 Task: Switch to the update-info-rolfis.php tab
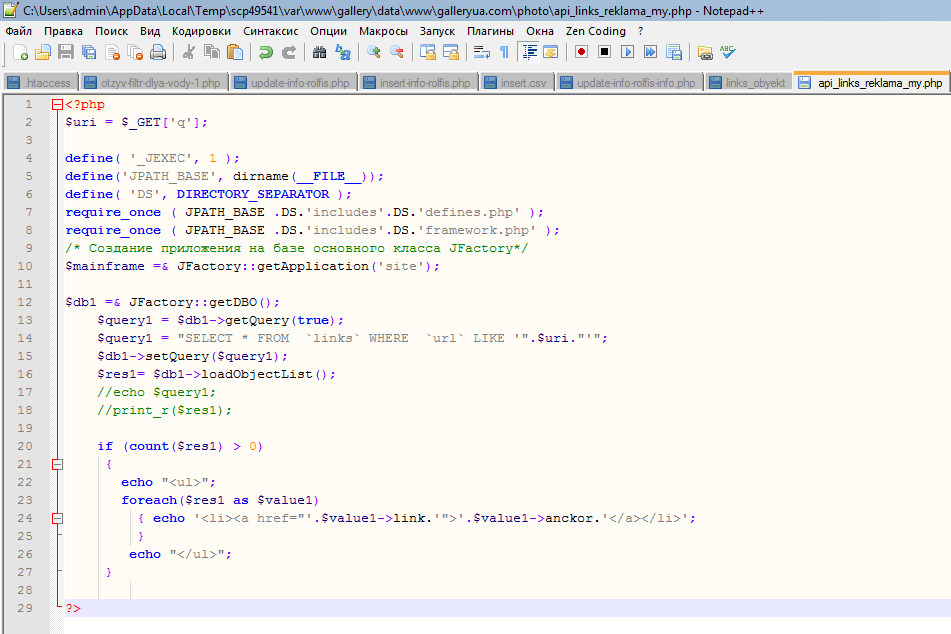coord(294,83)
